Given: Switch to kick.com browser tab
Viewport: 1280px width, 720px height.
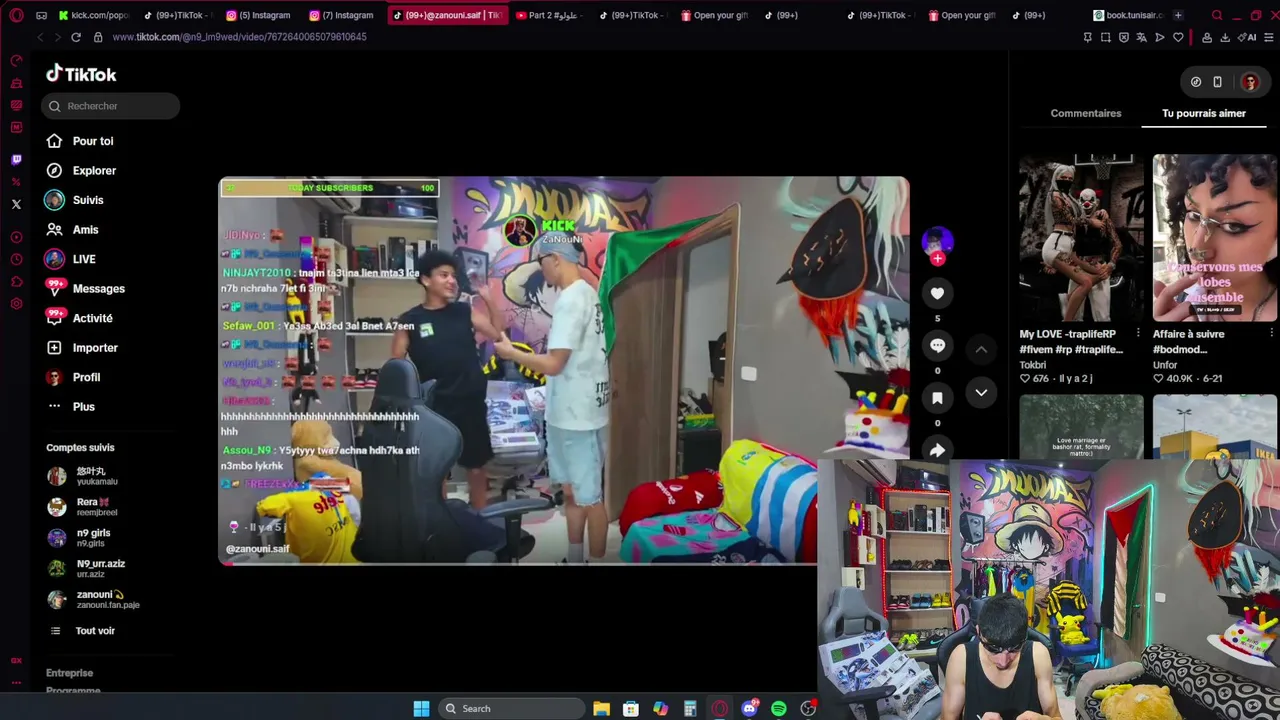Looking at the screenshot, I should (94, 15).
